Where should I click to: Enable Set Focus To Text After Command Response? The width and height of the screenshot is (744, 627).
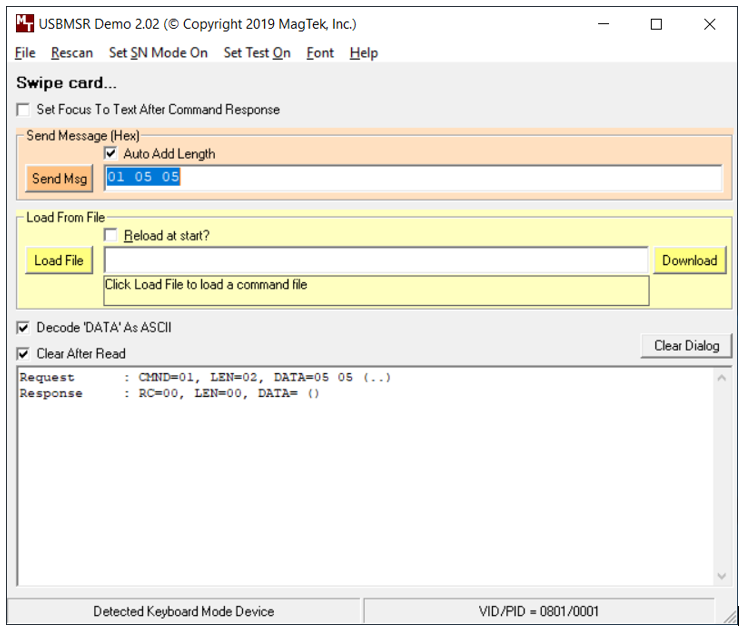(23, 110)
